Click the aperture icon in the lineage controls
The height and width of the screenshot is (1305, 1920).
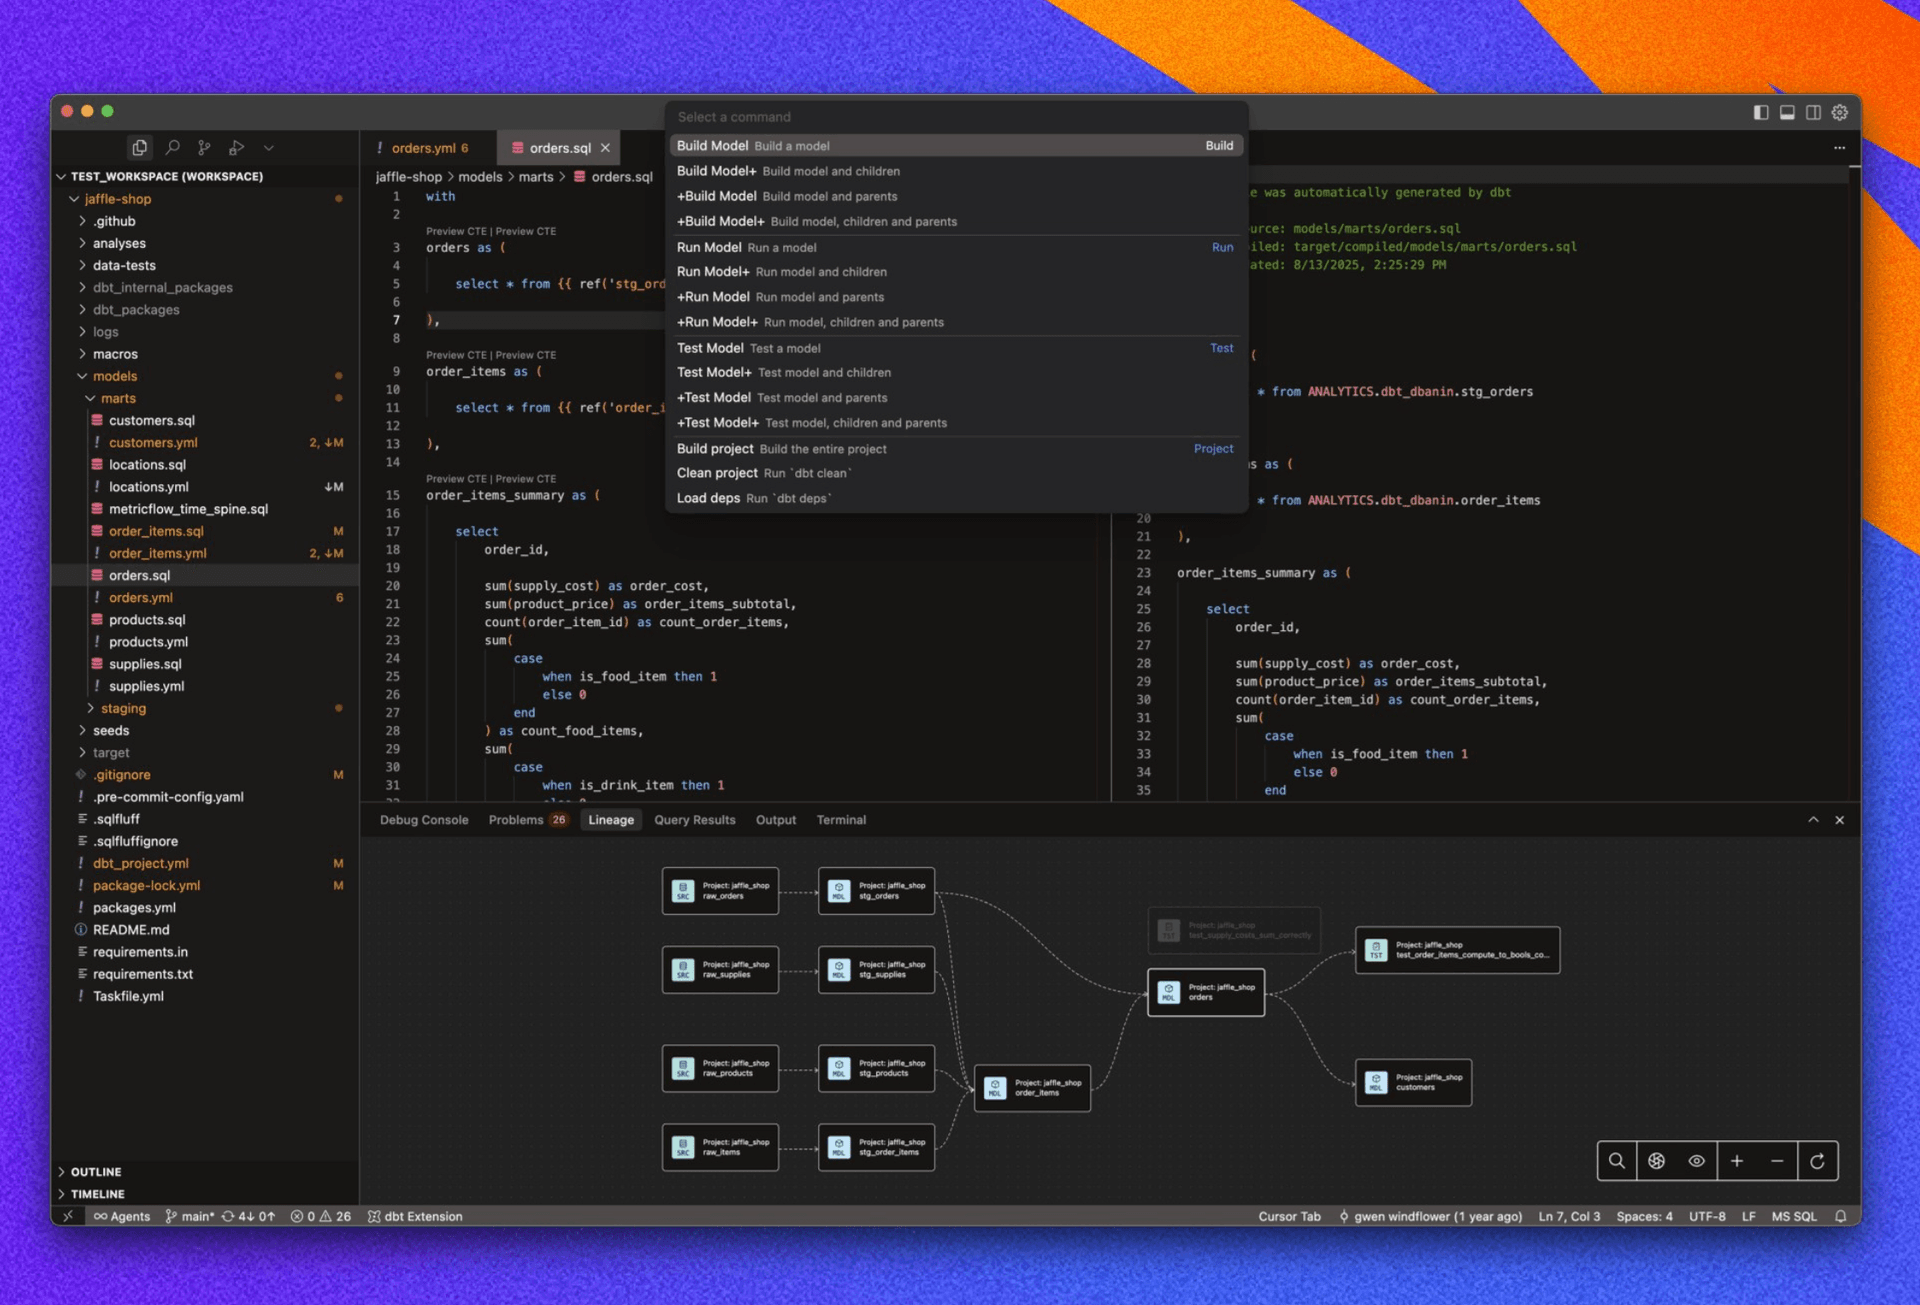(1656, 1160)
